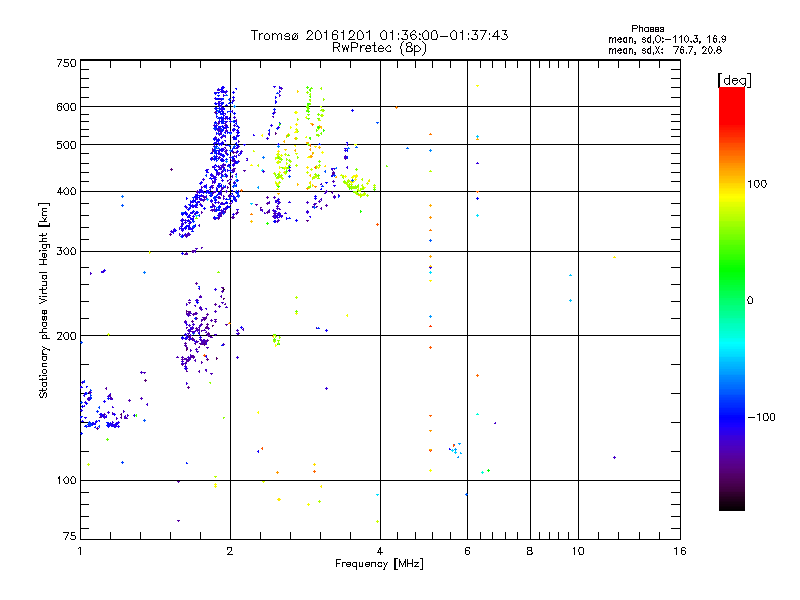
Task: Click the plot title 'Tromsø 20161201 01:36:00-01:37:43'
Action: (x=380, y=35)
